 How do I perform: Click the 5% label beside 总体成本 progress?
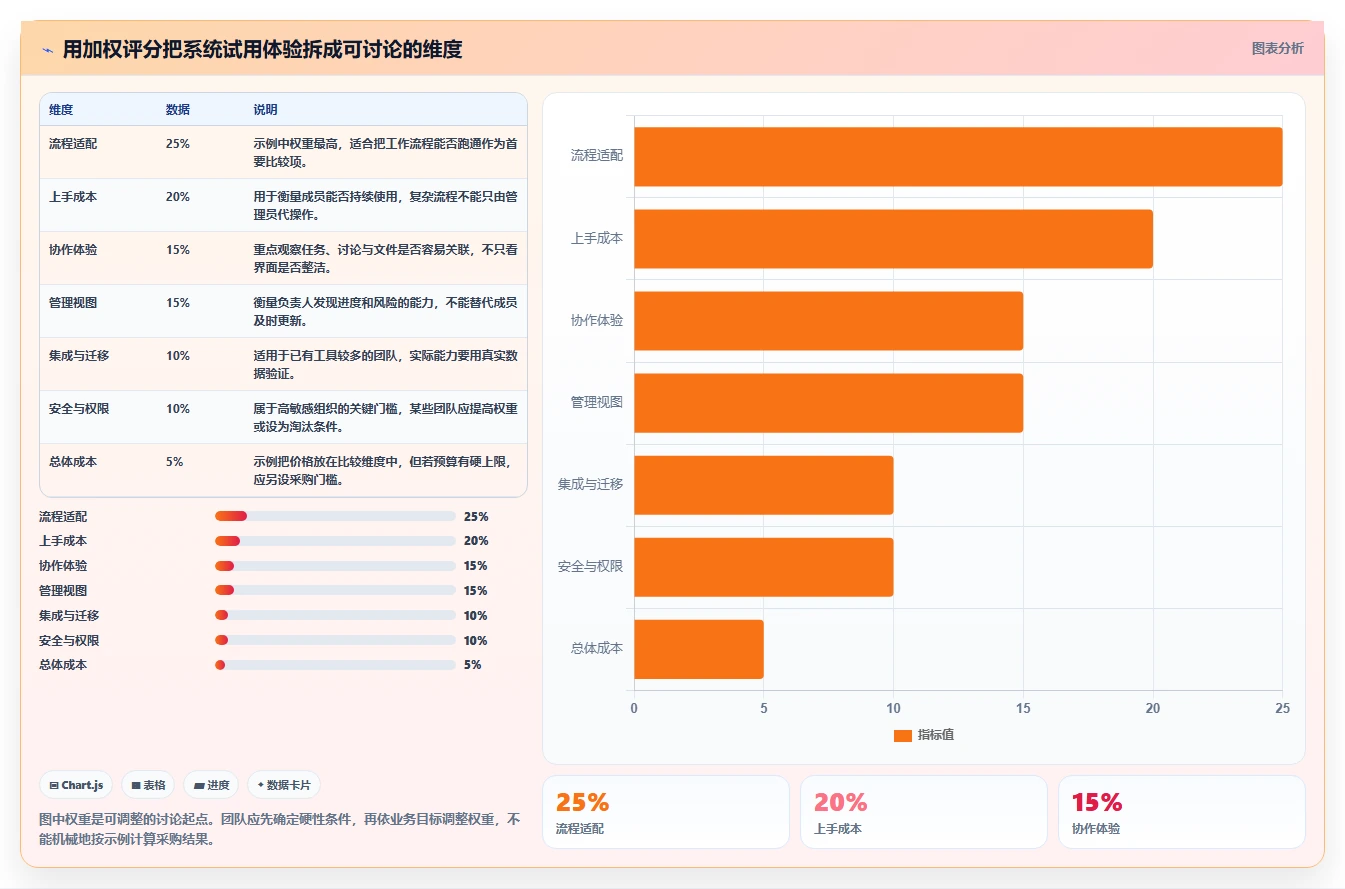click(x=472, y=665)
